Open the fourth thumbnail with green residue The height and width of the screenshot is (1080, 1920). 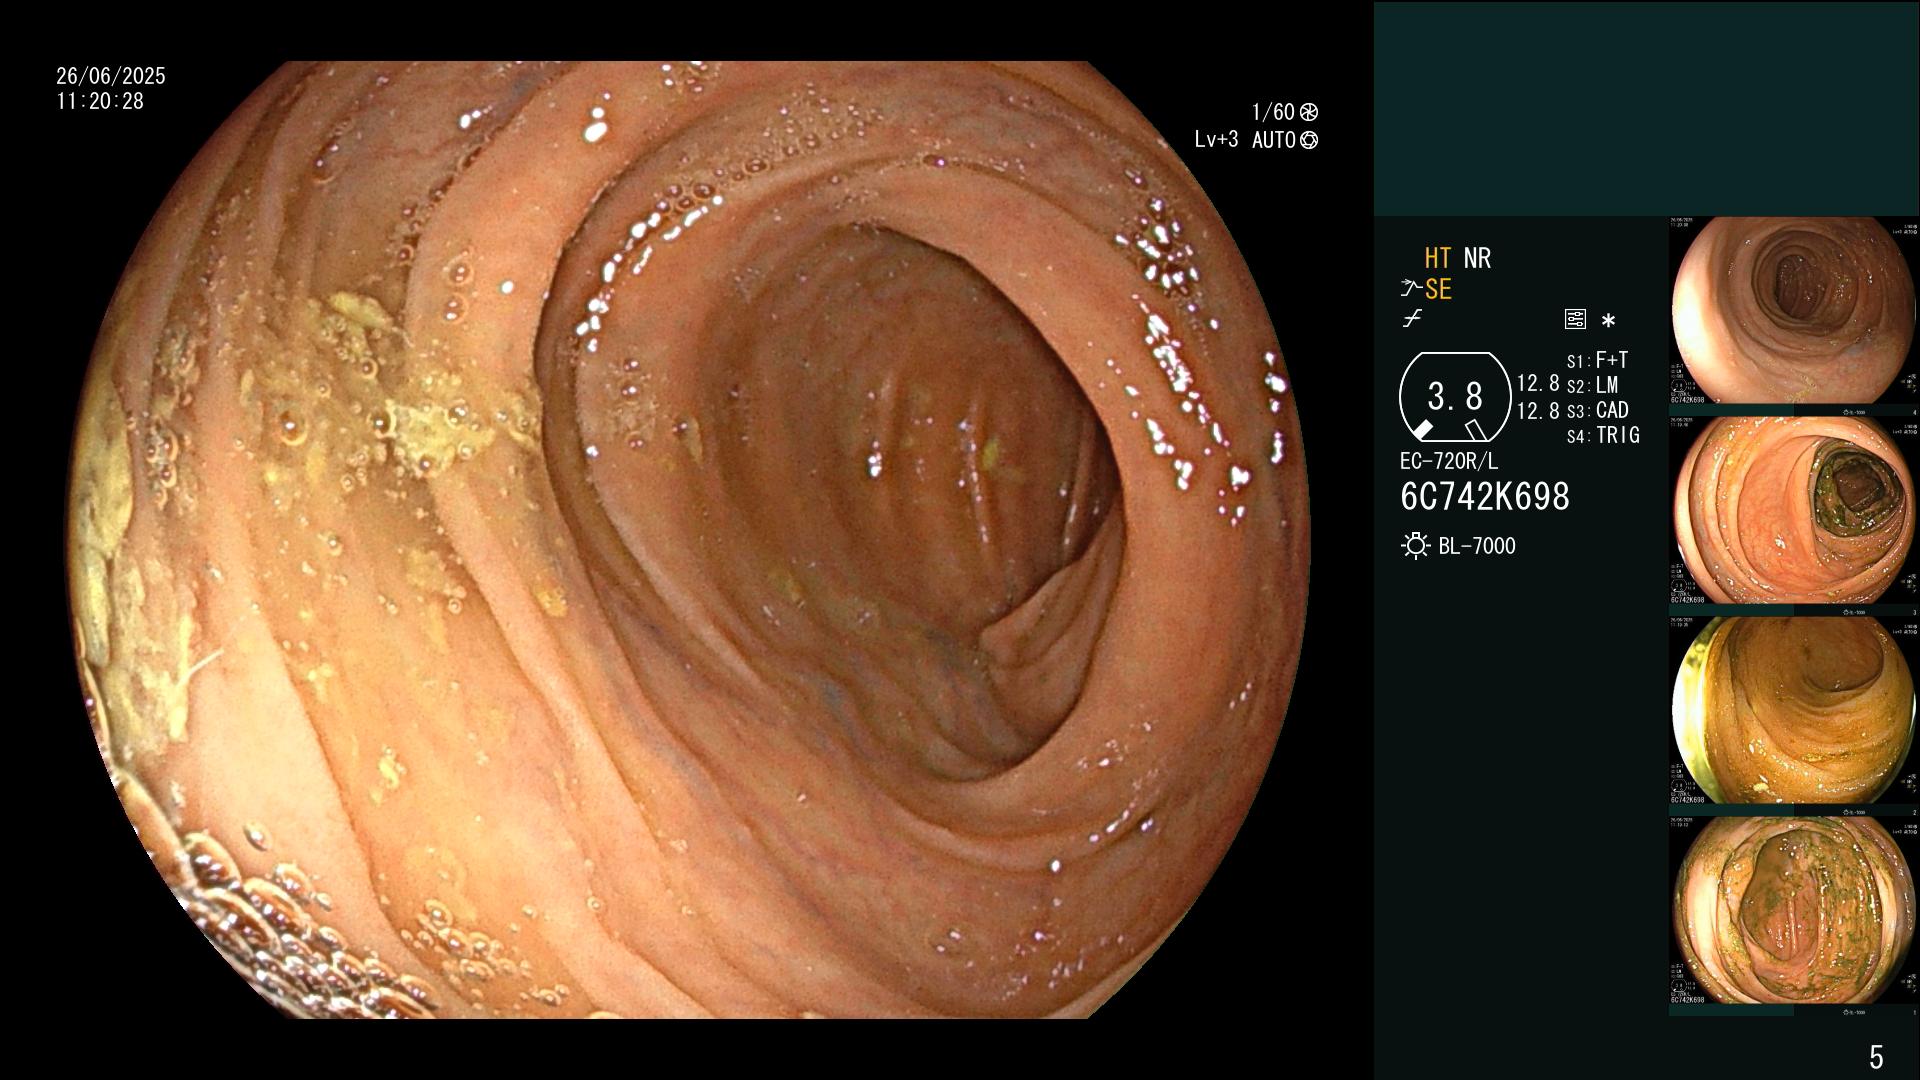coord(1794,911)
